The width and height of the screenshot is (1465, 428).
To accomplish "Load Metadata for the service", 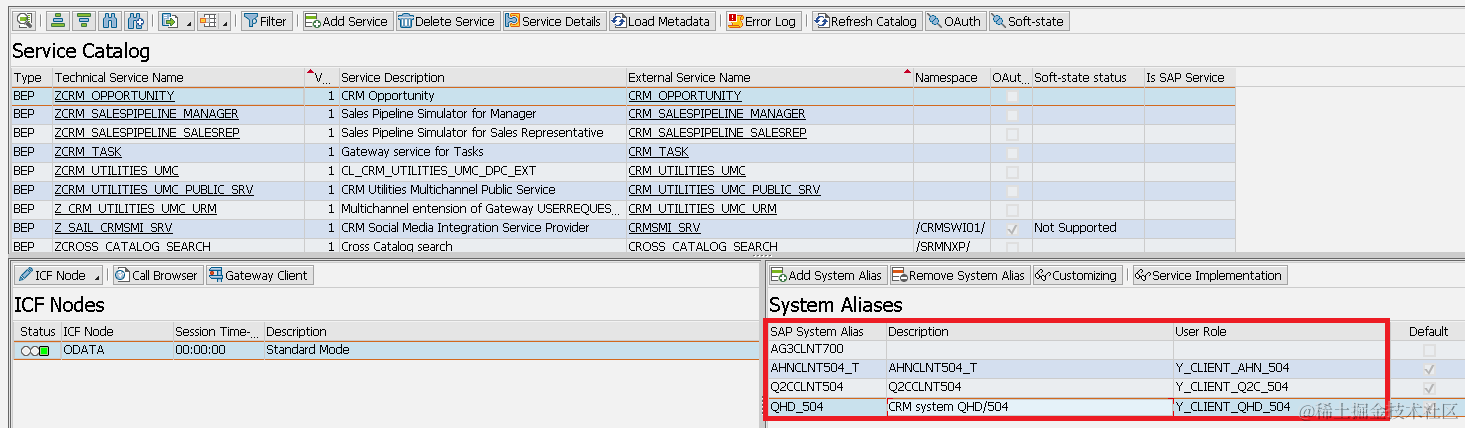I will pos(661,20).
